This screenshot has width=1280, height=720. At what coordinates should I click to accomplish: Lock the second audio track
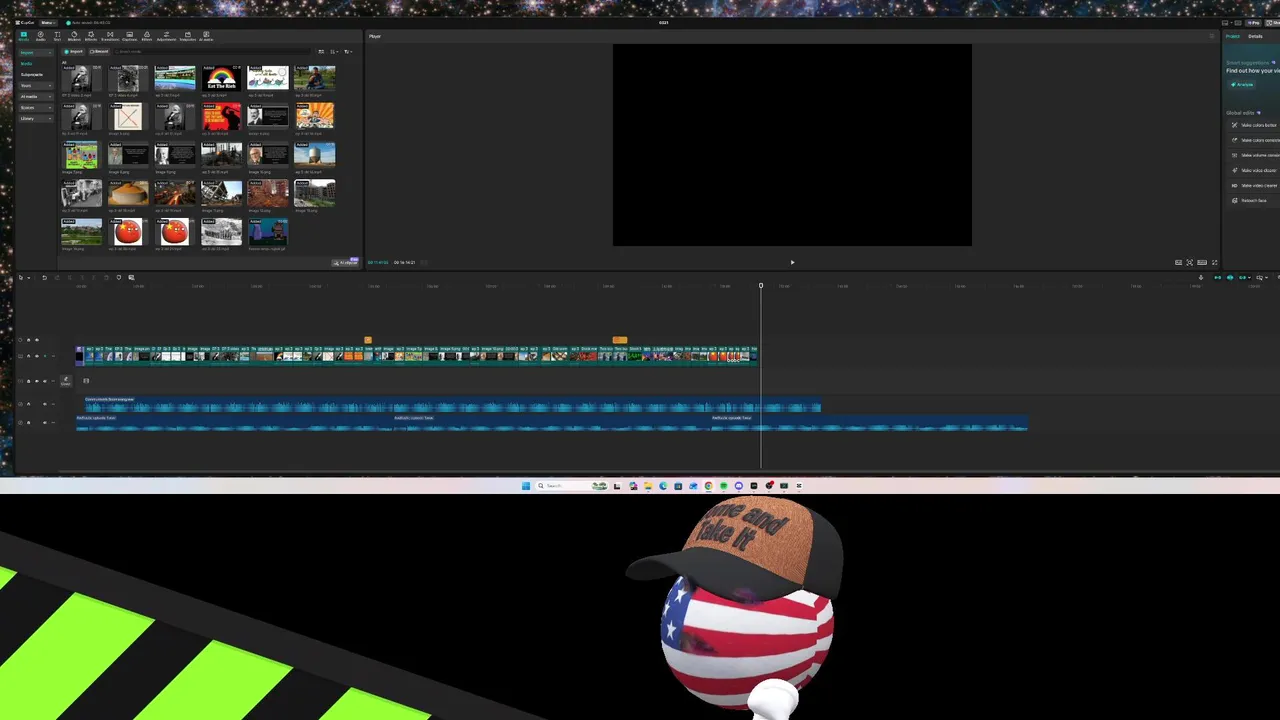tap(28, 422)
